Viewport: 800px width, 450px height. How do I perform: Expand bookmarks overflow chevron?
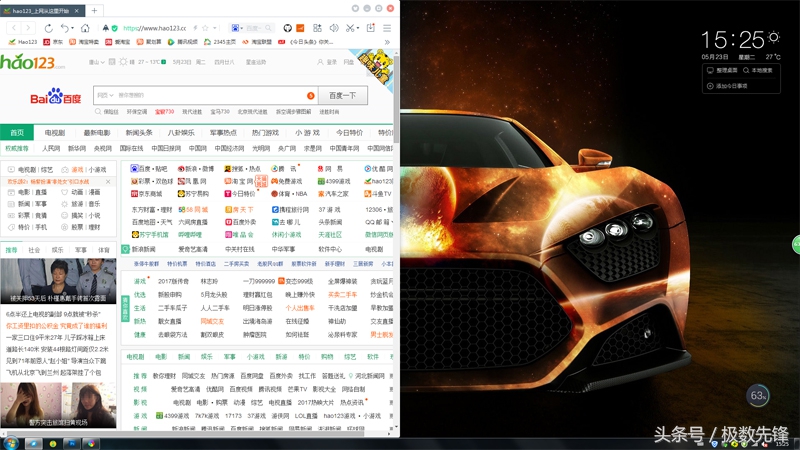tap(387, 42)
